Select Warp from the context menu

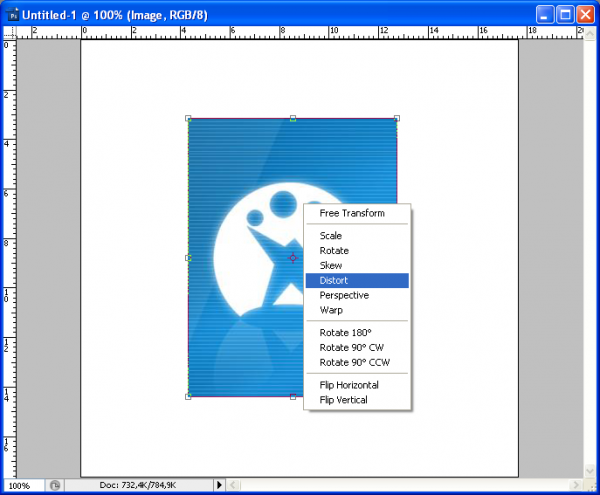pos(330,311)
